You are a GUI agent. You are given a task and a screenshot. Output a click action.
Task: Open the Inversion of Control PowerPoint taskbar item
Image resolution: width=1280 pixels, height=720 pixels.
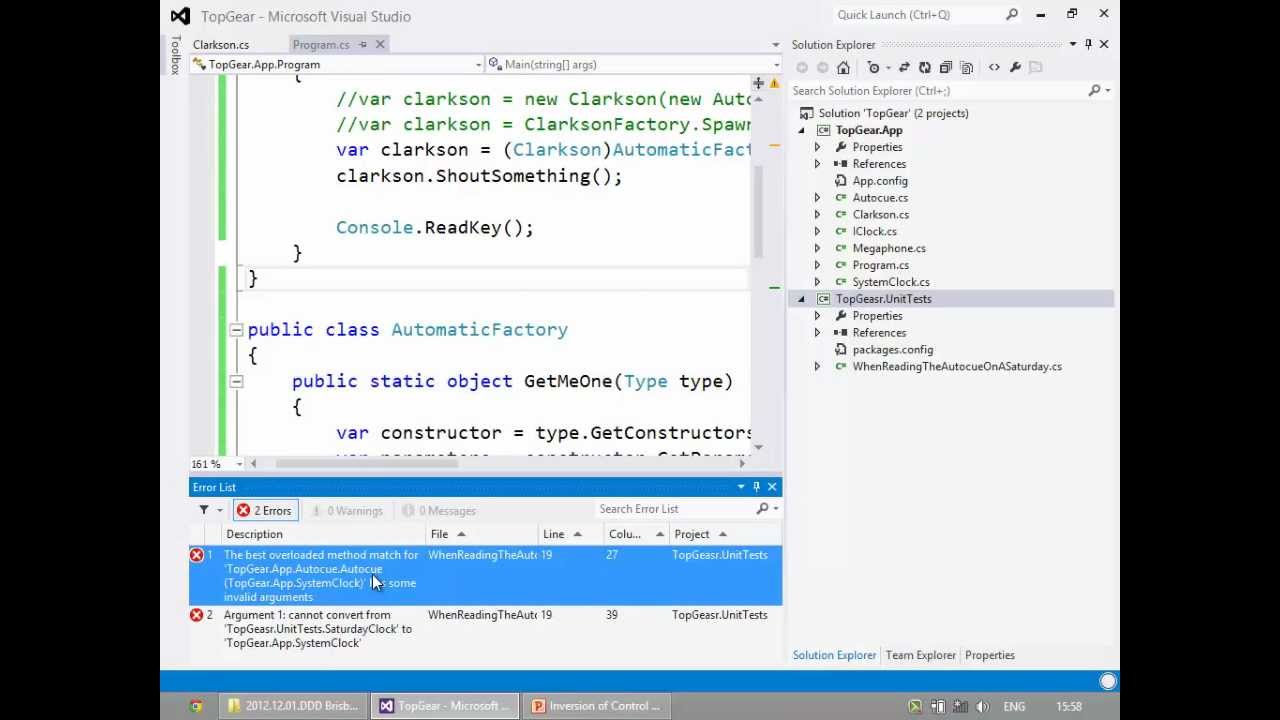pos(595,706)
